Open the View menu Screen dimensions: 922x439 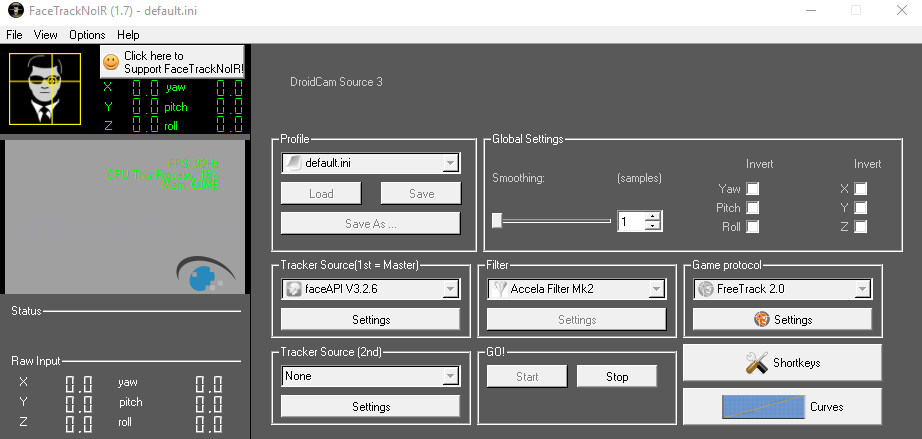point(45,35)
